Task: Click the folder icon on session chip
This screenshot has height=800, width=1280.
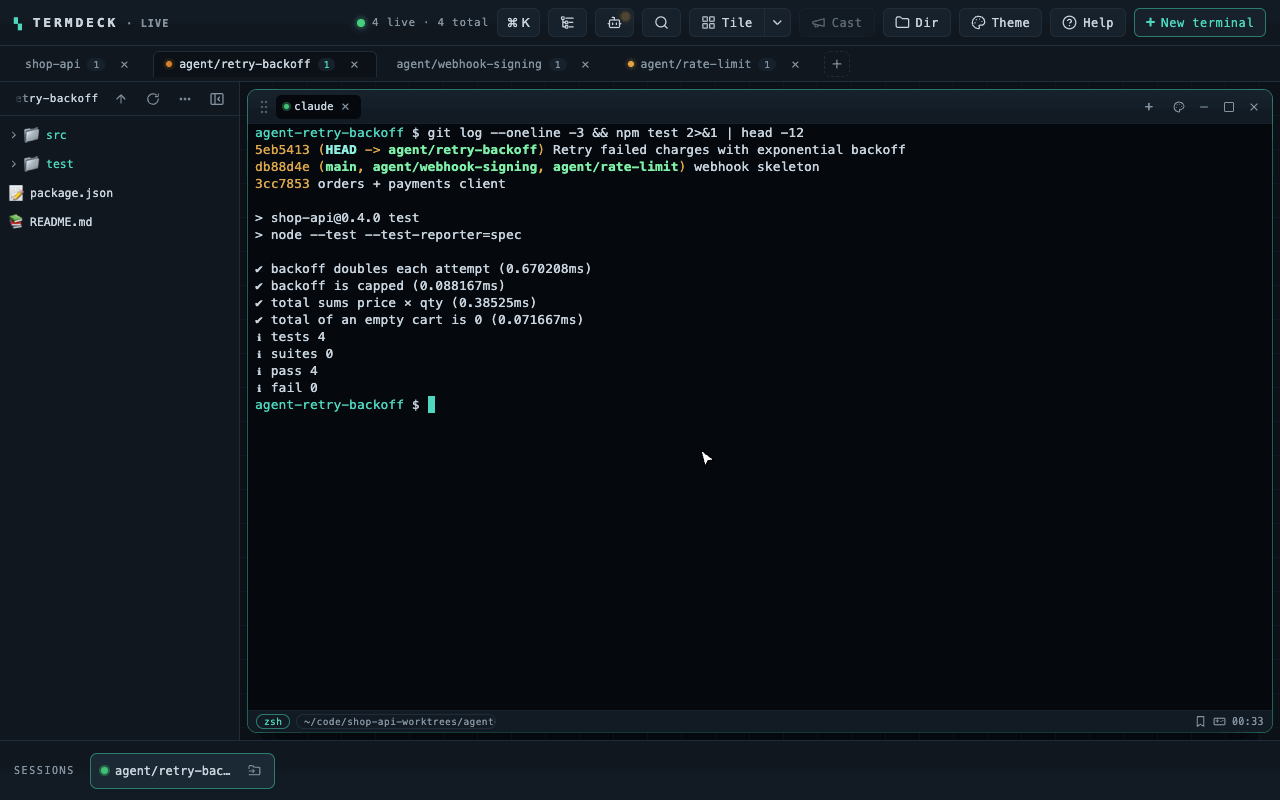Action: point(255,770)
